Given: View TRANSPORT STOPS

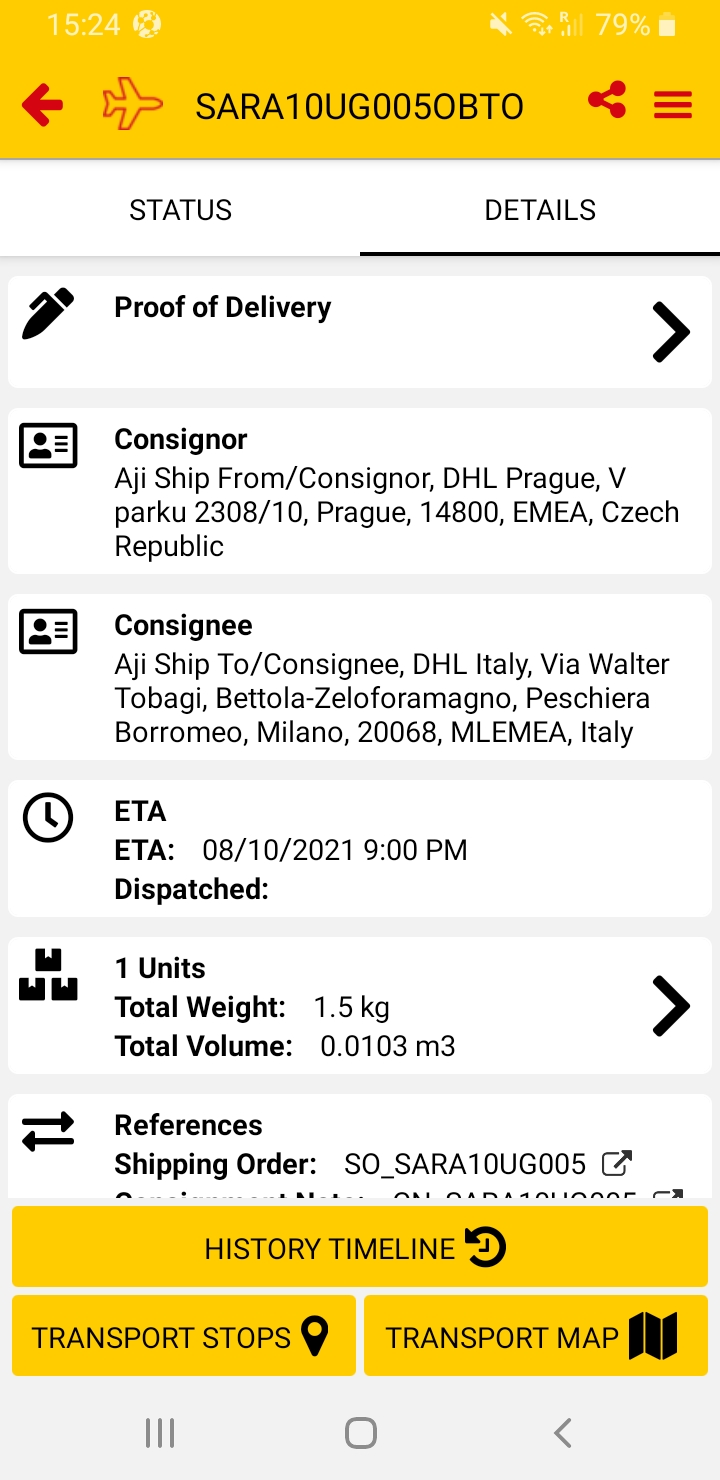Looking at the screenshot, I should (x=183, y=1336).
